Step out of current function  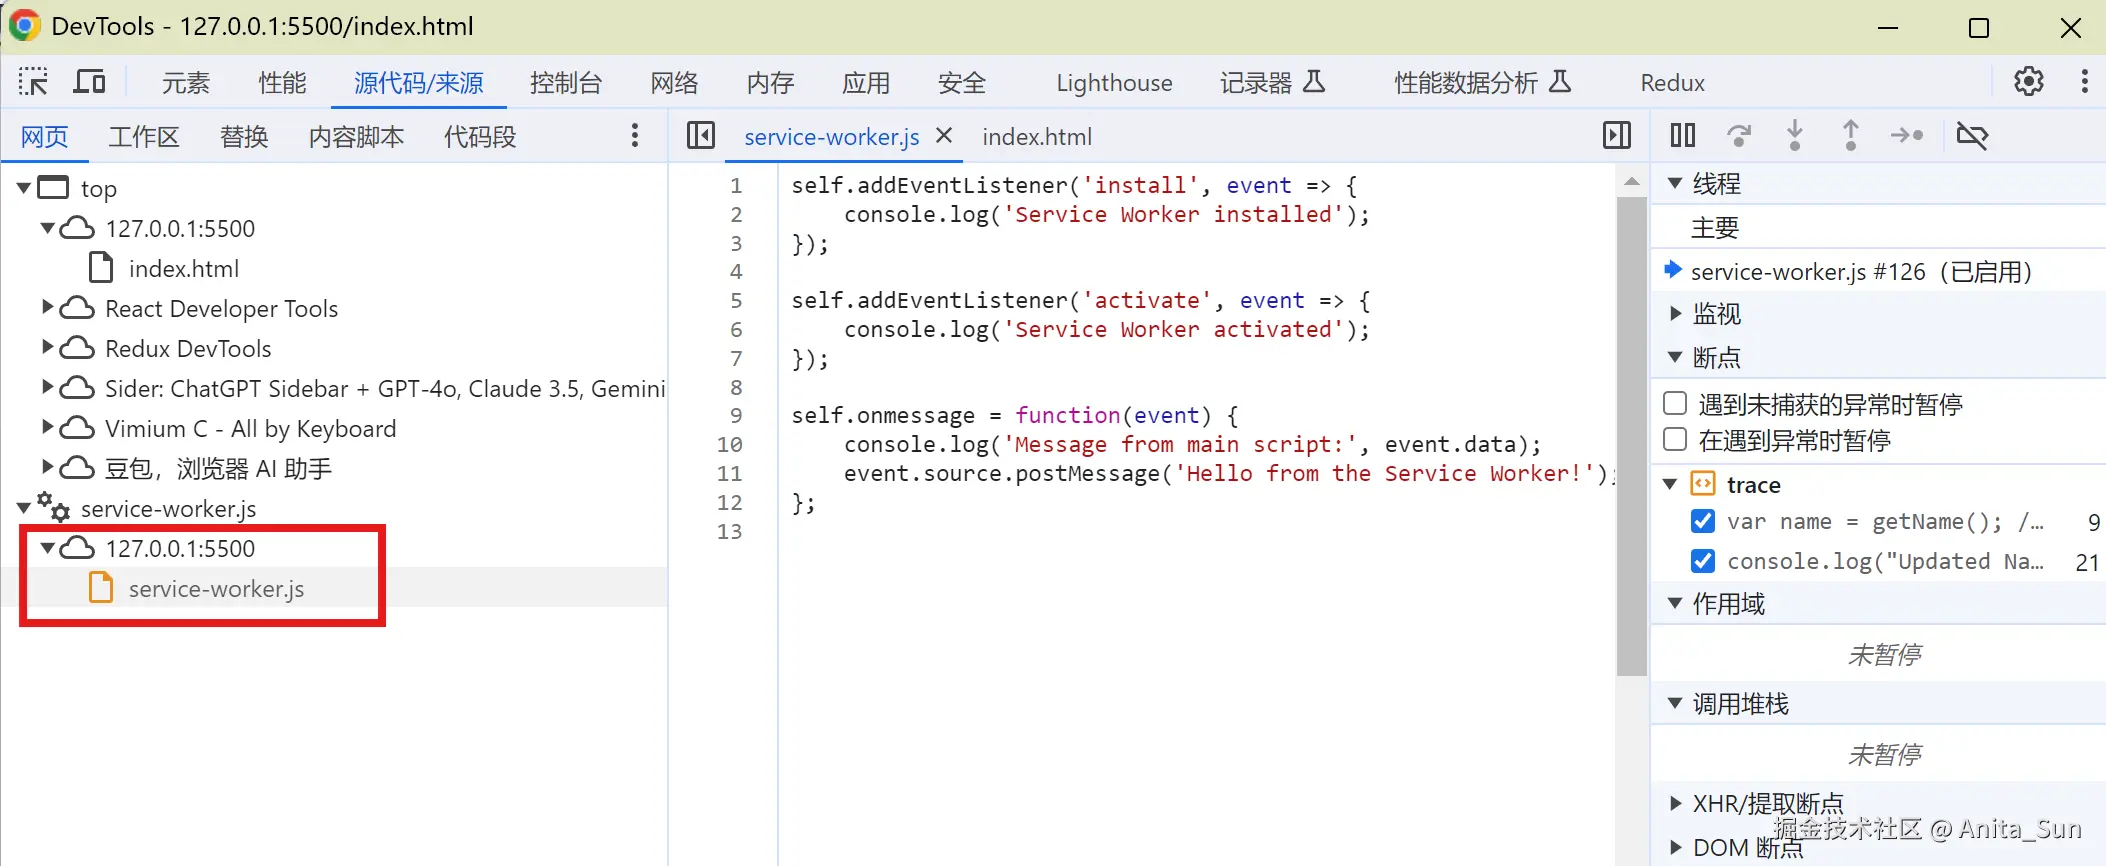click(x=1851, y=135)
